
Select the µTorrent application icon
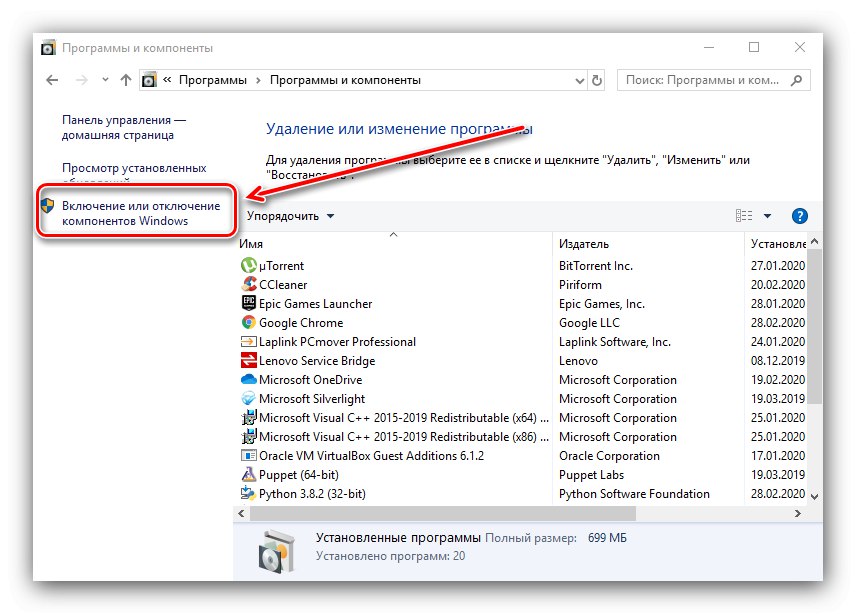point(247,265)
